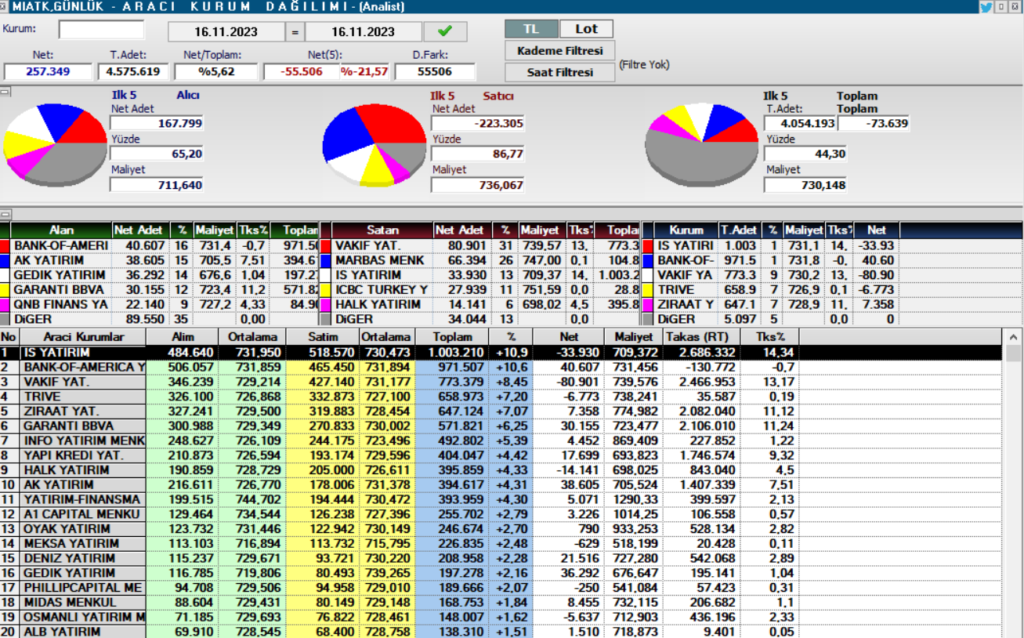Viewport: 1024px width, 638px height.
Task: Open the Kademe Filtresi filter
Action: point(557,51)
